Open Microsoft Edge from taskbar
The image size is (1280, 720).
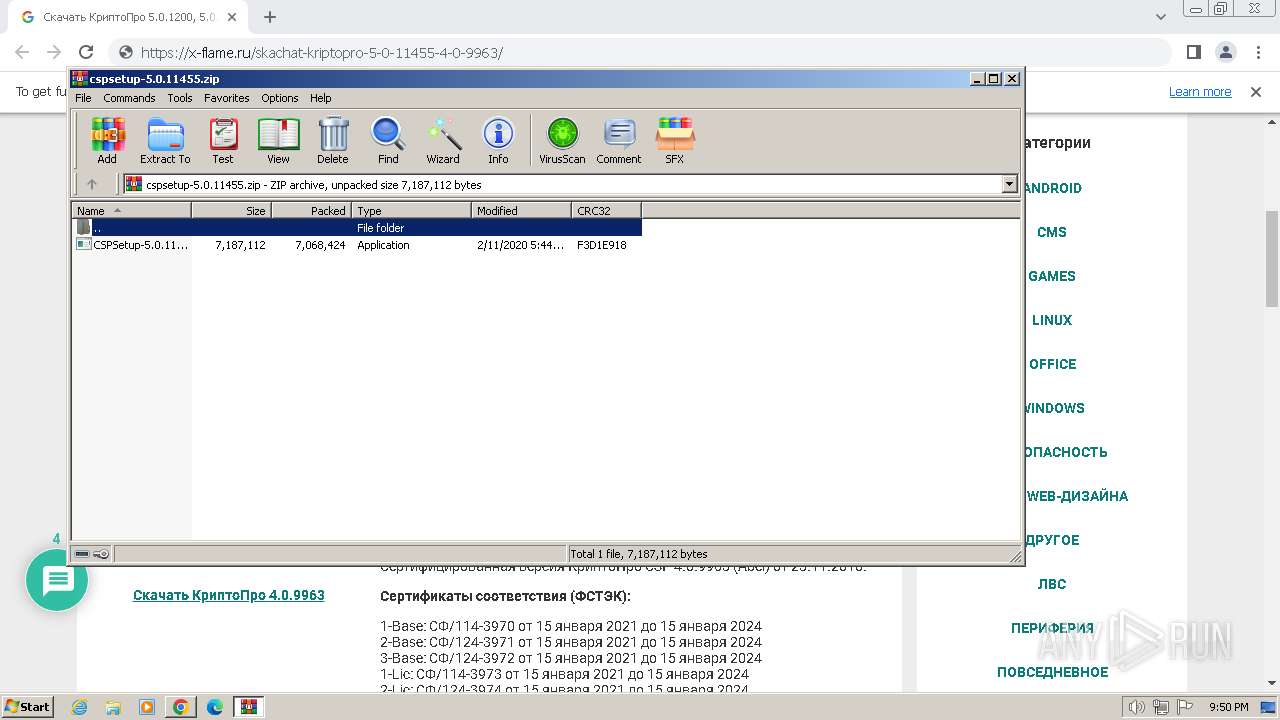(x=215, y=707)
